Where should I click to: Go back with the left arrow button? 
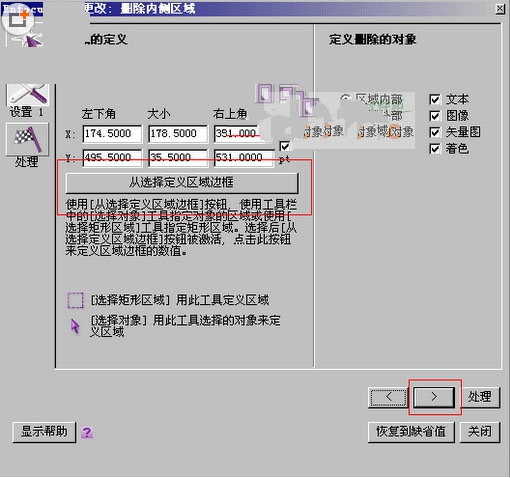(388, 397)
